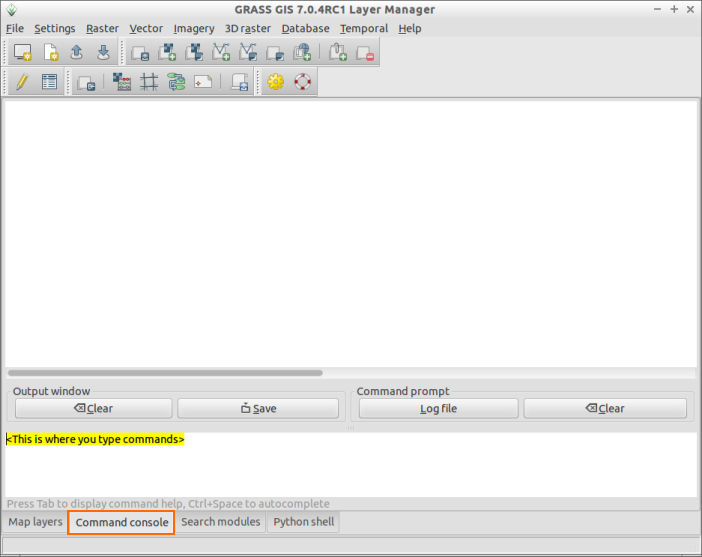
Task: Open the Database menu
Action: pos(305,28)
